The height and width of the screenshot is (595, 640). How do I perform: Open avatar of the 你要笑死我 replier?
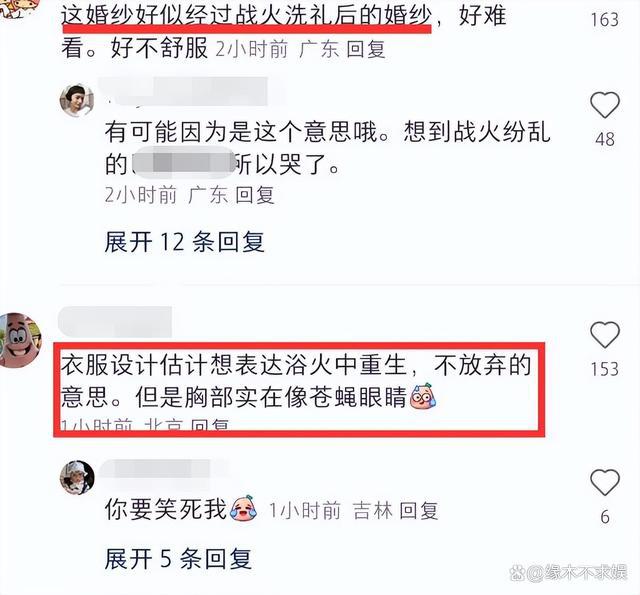pos(77,477)
